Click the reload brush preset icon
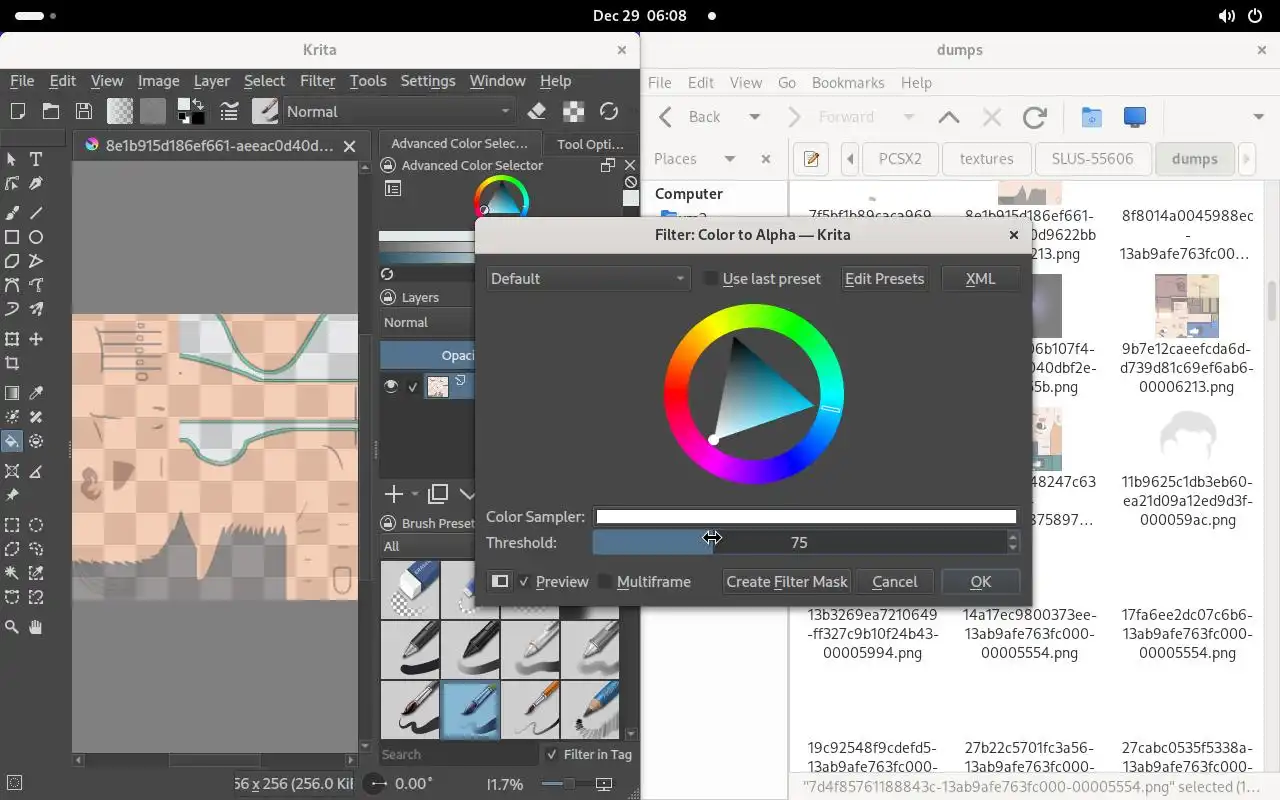 [x=608, y=111]
